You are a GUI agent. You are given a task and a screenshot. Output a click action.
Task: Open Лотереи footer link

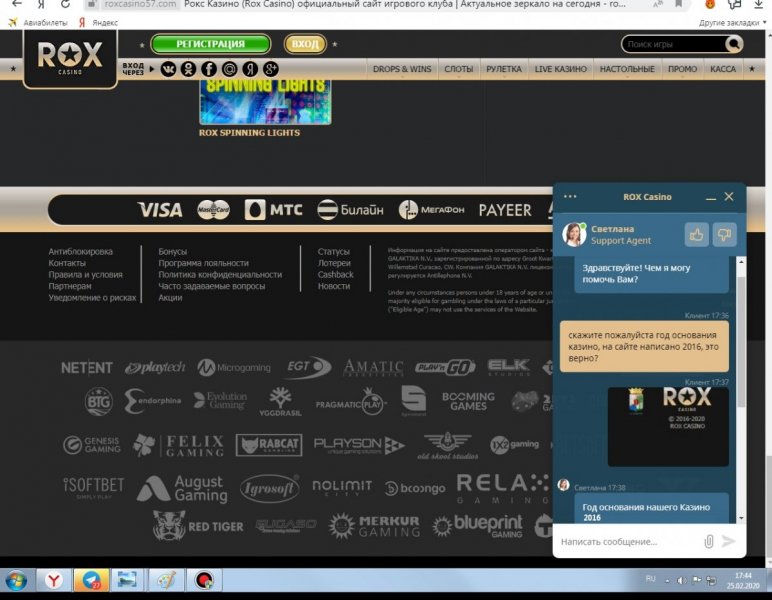[334, 263]
